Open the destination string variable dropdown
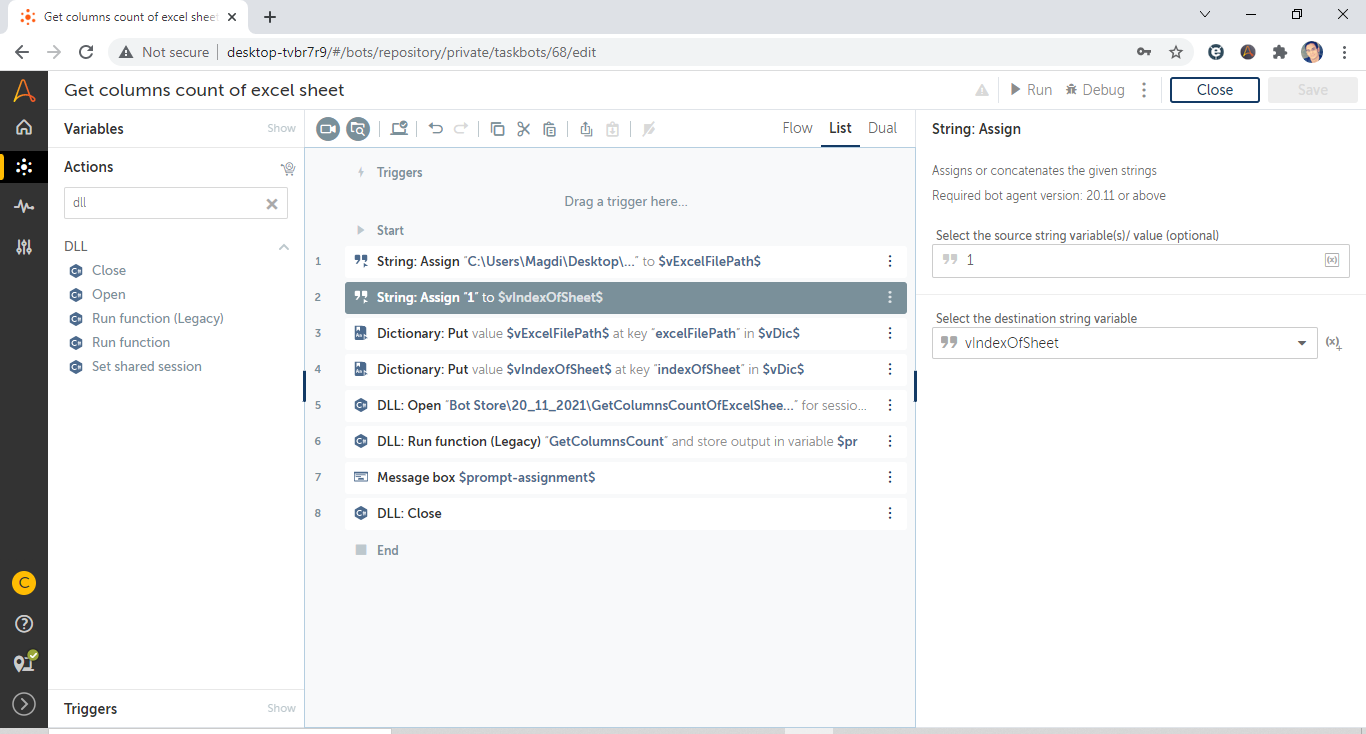The width and height of the screenshot is (1366, 734). click(1301, 343)
